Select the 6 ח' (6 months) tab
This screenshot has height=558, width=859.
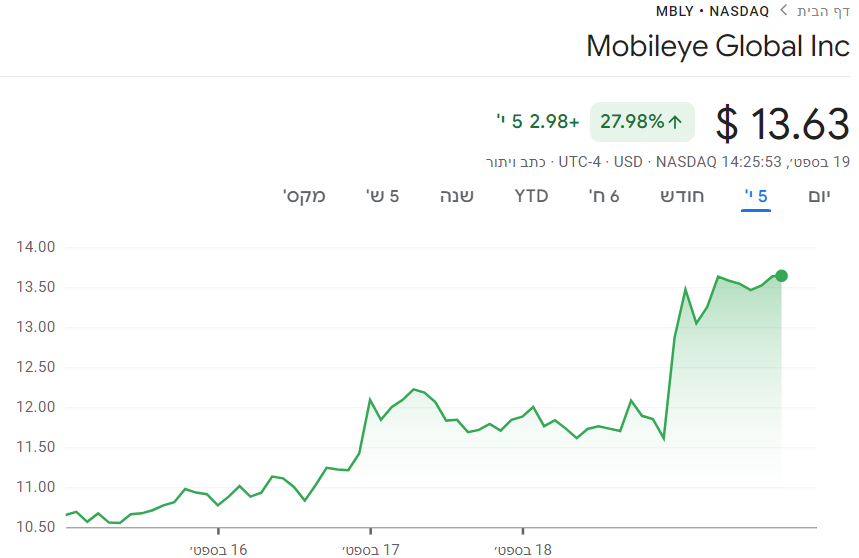point(604,196)
